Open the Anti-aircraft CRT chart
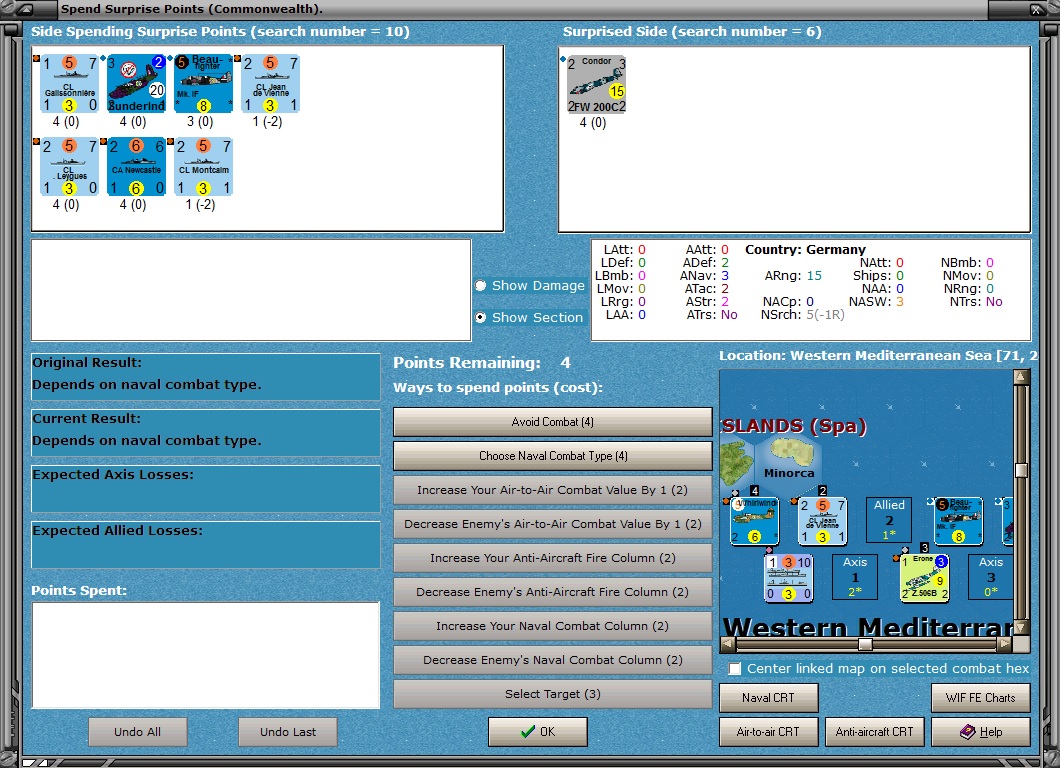 tap(874, 731)
